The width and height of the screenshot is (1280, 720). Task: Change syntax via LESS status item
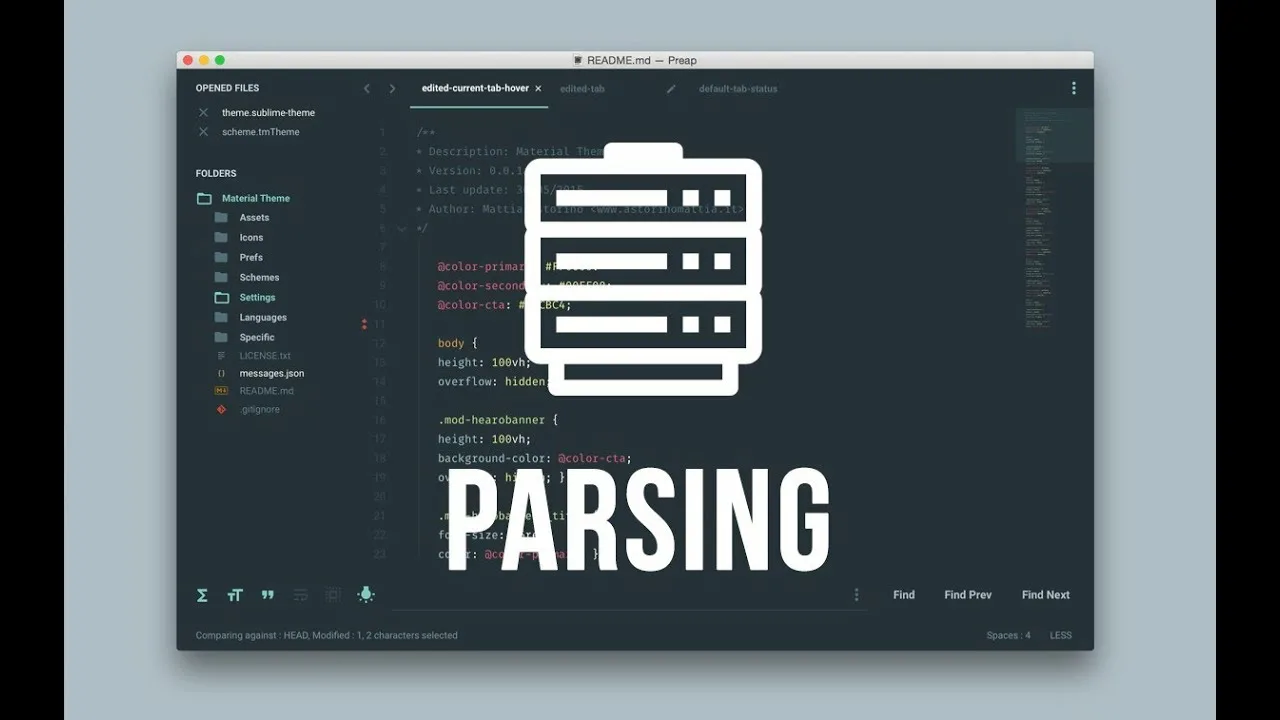click(x=1061, y=635)
